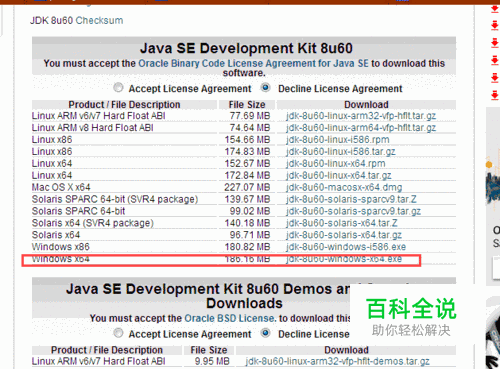Download jdk-8u60-solaris-x64.tar.gz
Image resolution: width=500 pixels, height=369 pixels.
[x=344, y=235]
